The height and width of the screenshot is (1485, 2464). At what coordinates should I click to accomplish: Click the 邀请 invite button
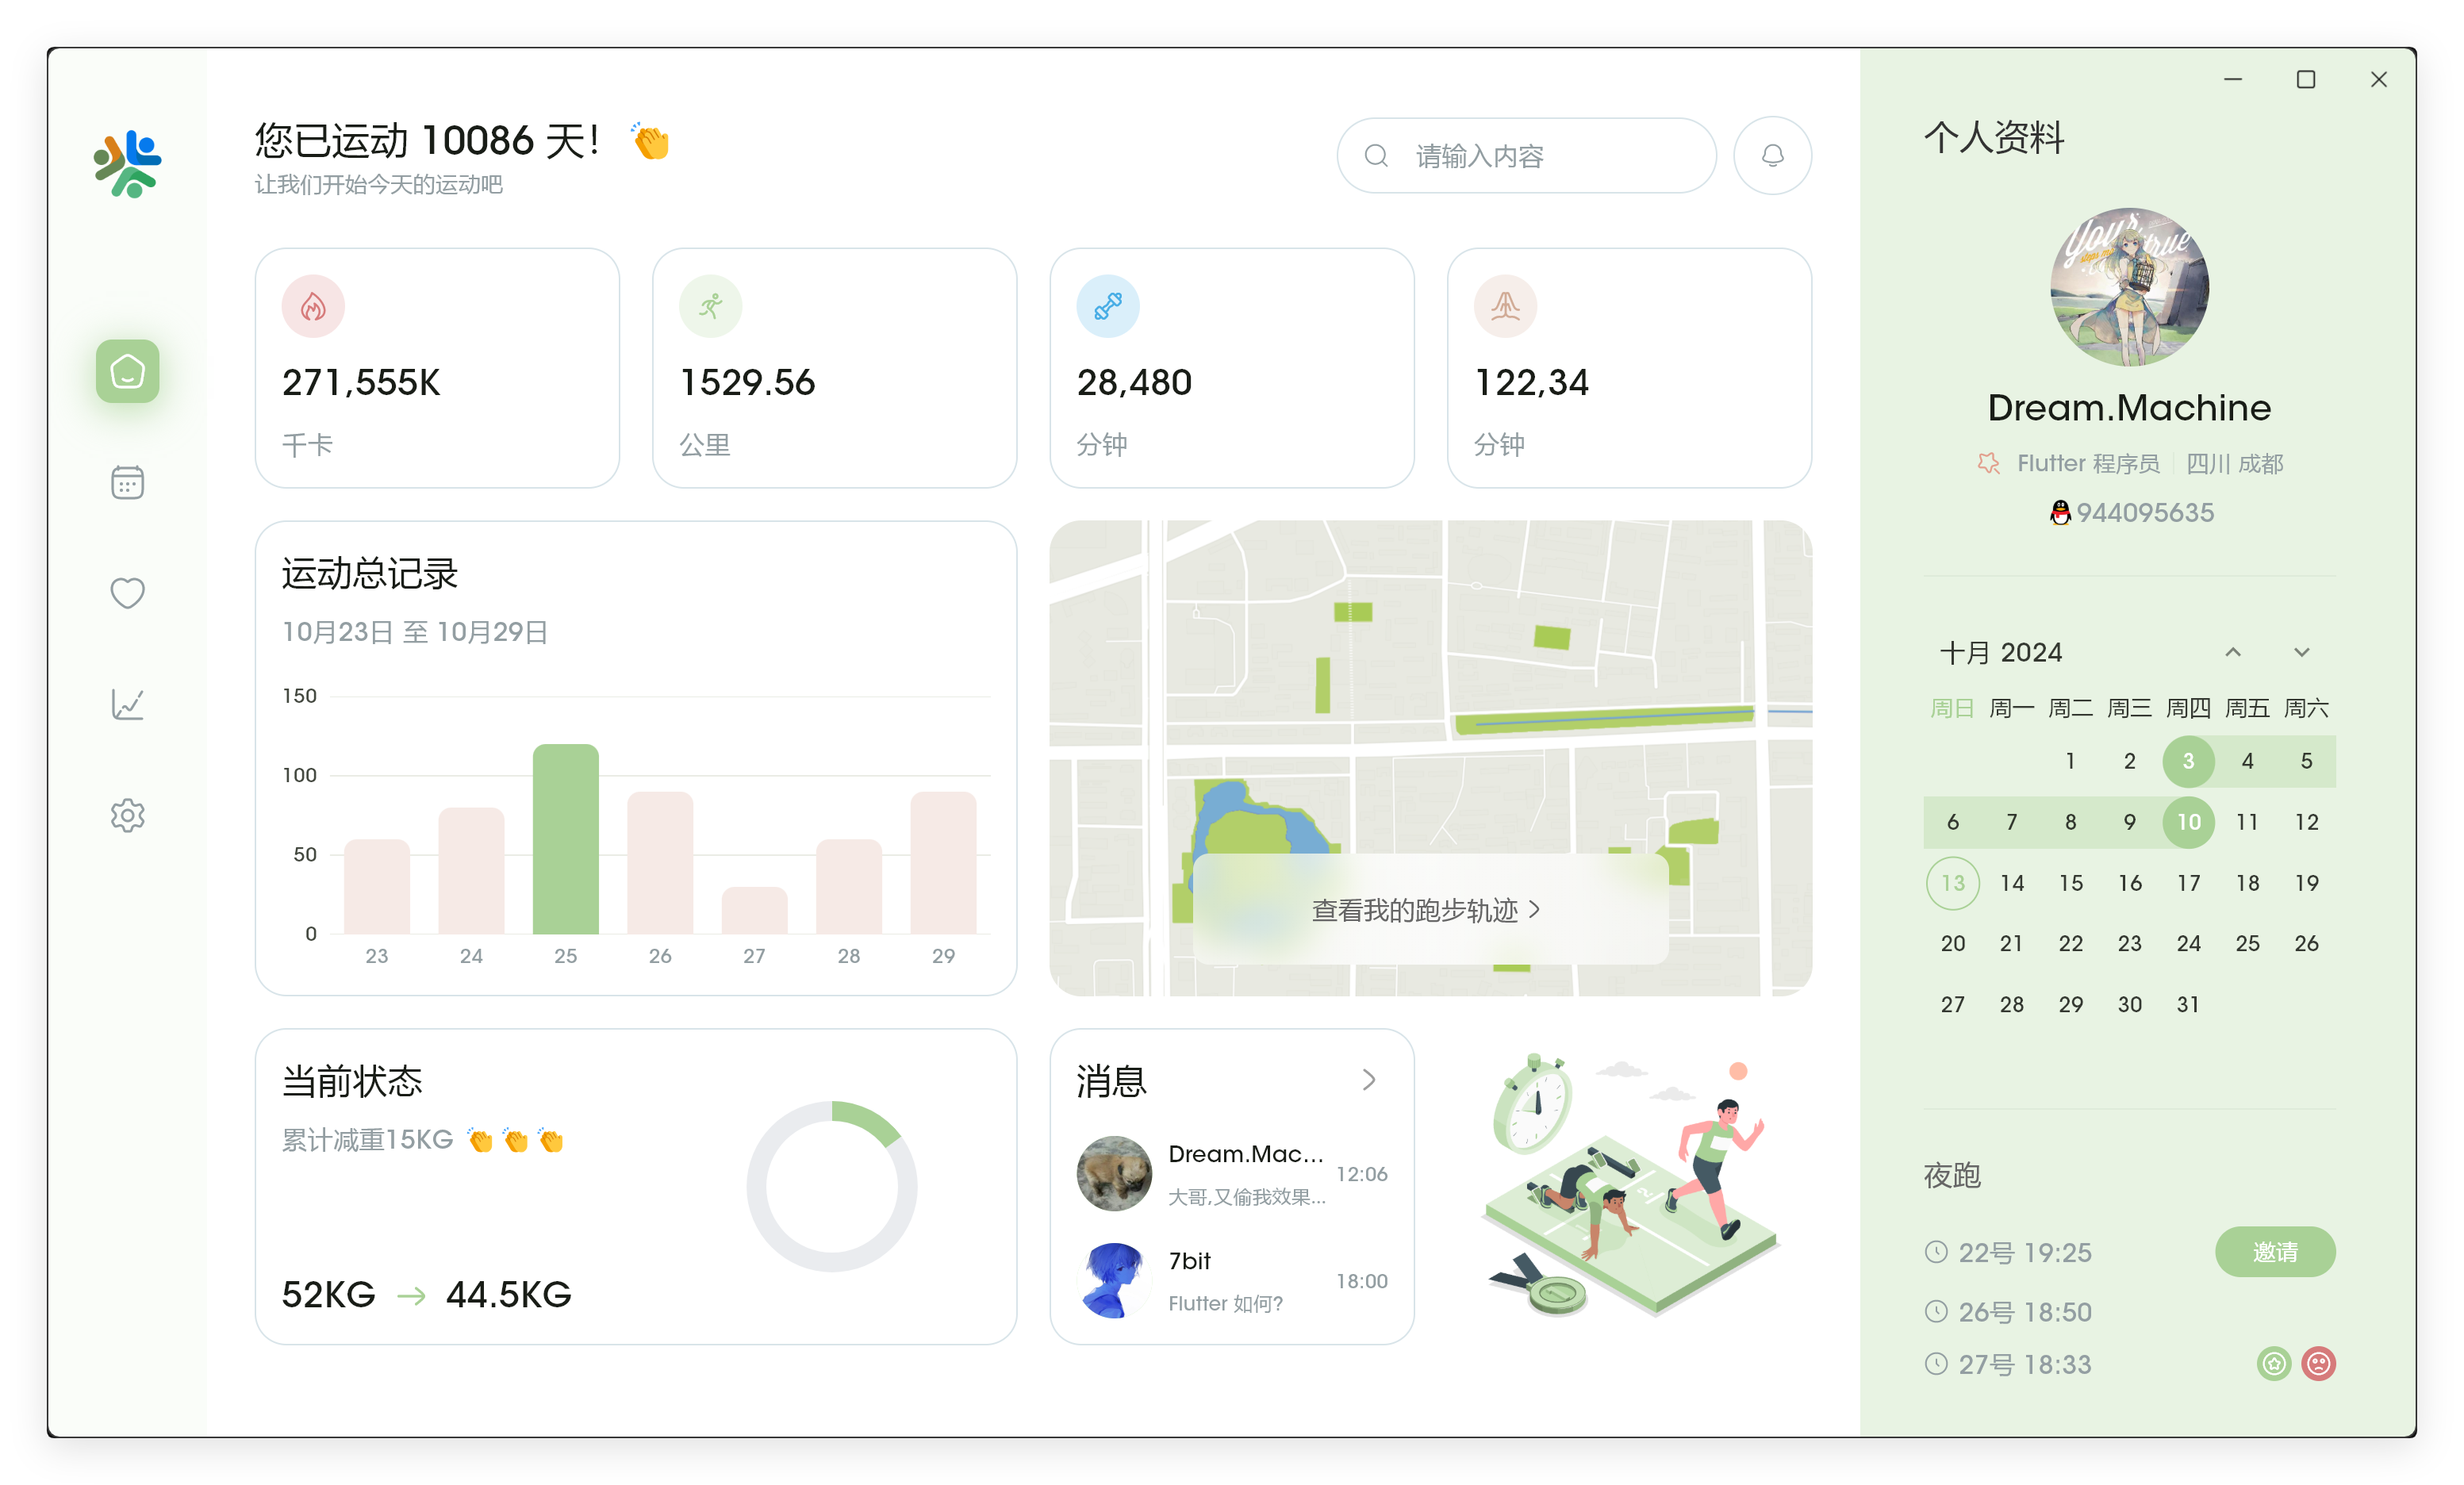click(2275, 1252)
